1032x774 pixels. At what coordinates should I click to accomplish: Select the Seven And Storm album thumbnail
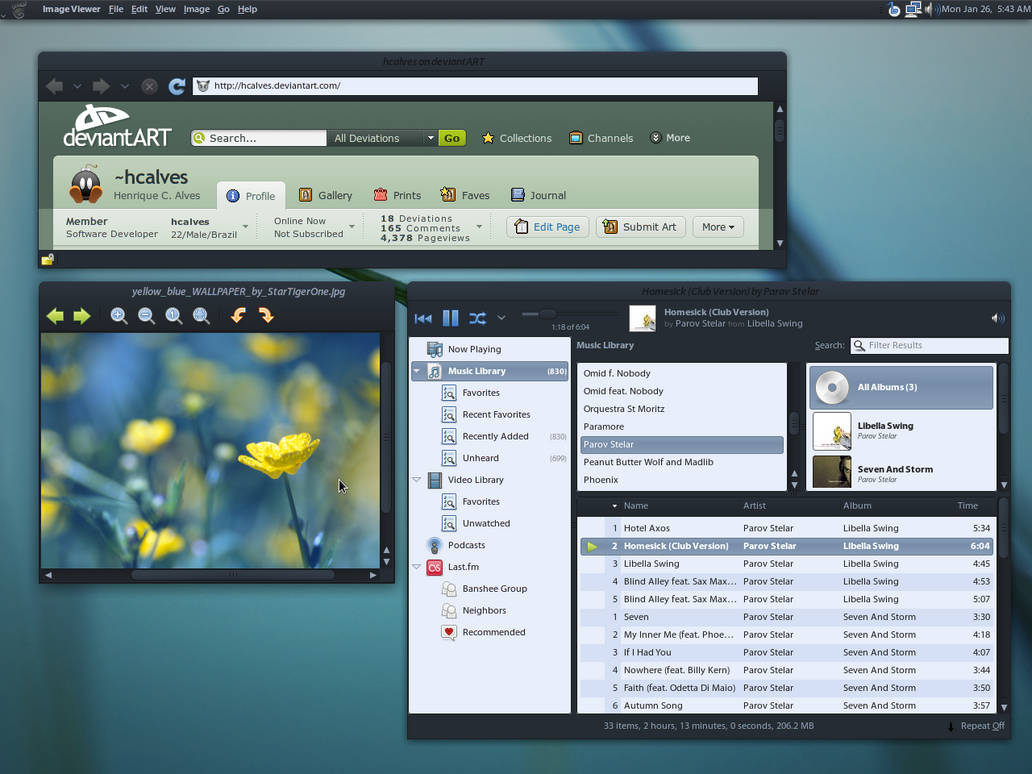pyautogui.click(x=832, y=472)
